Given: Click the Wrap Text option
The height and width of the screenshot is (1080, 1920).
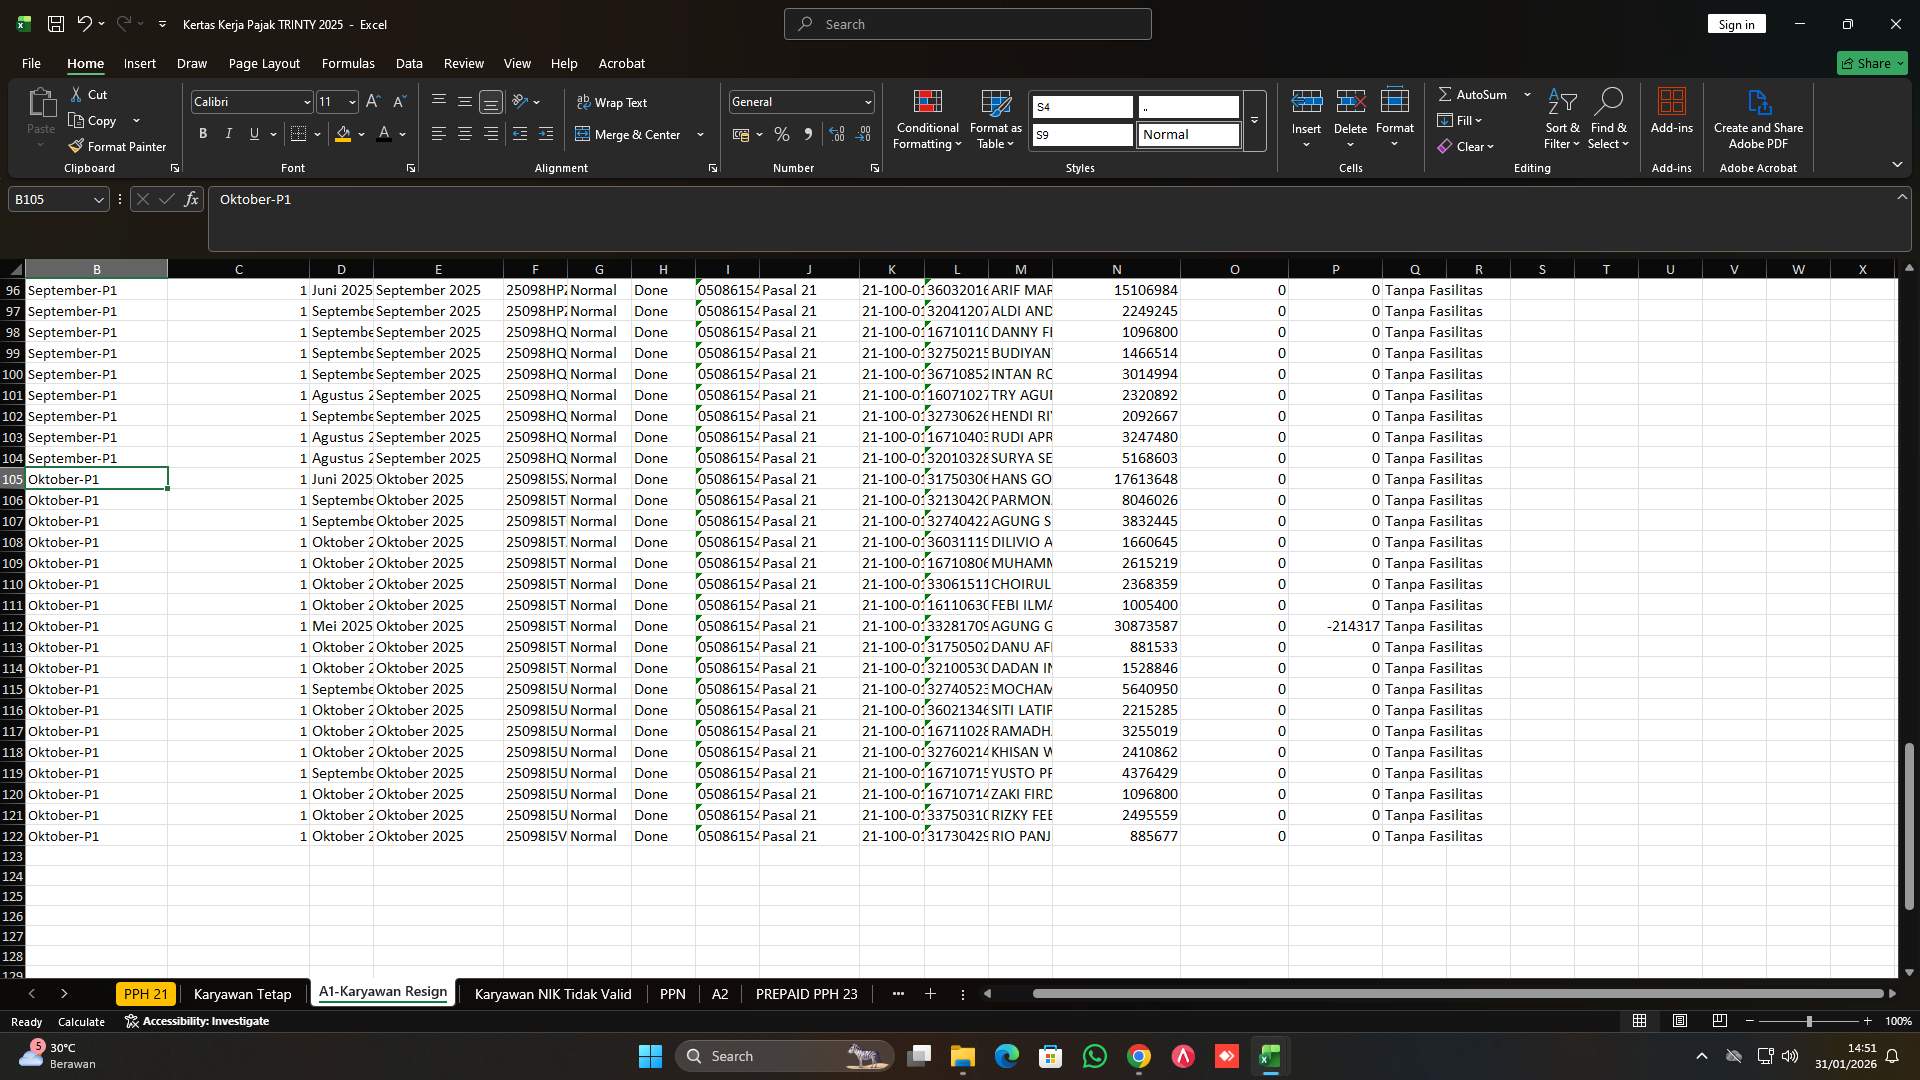Looking at the screenshot, I should 614,101.
